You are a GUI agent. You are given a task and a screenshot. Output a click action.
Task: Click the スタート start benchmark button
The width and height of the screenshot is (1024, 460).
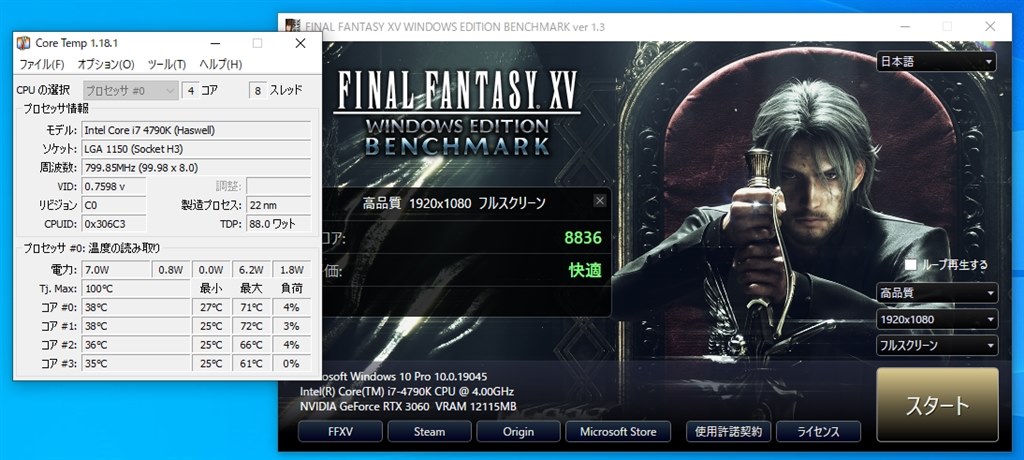click(x=937, y=405)
